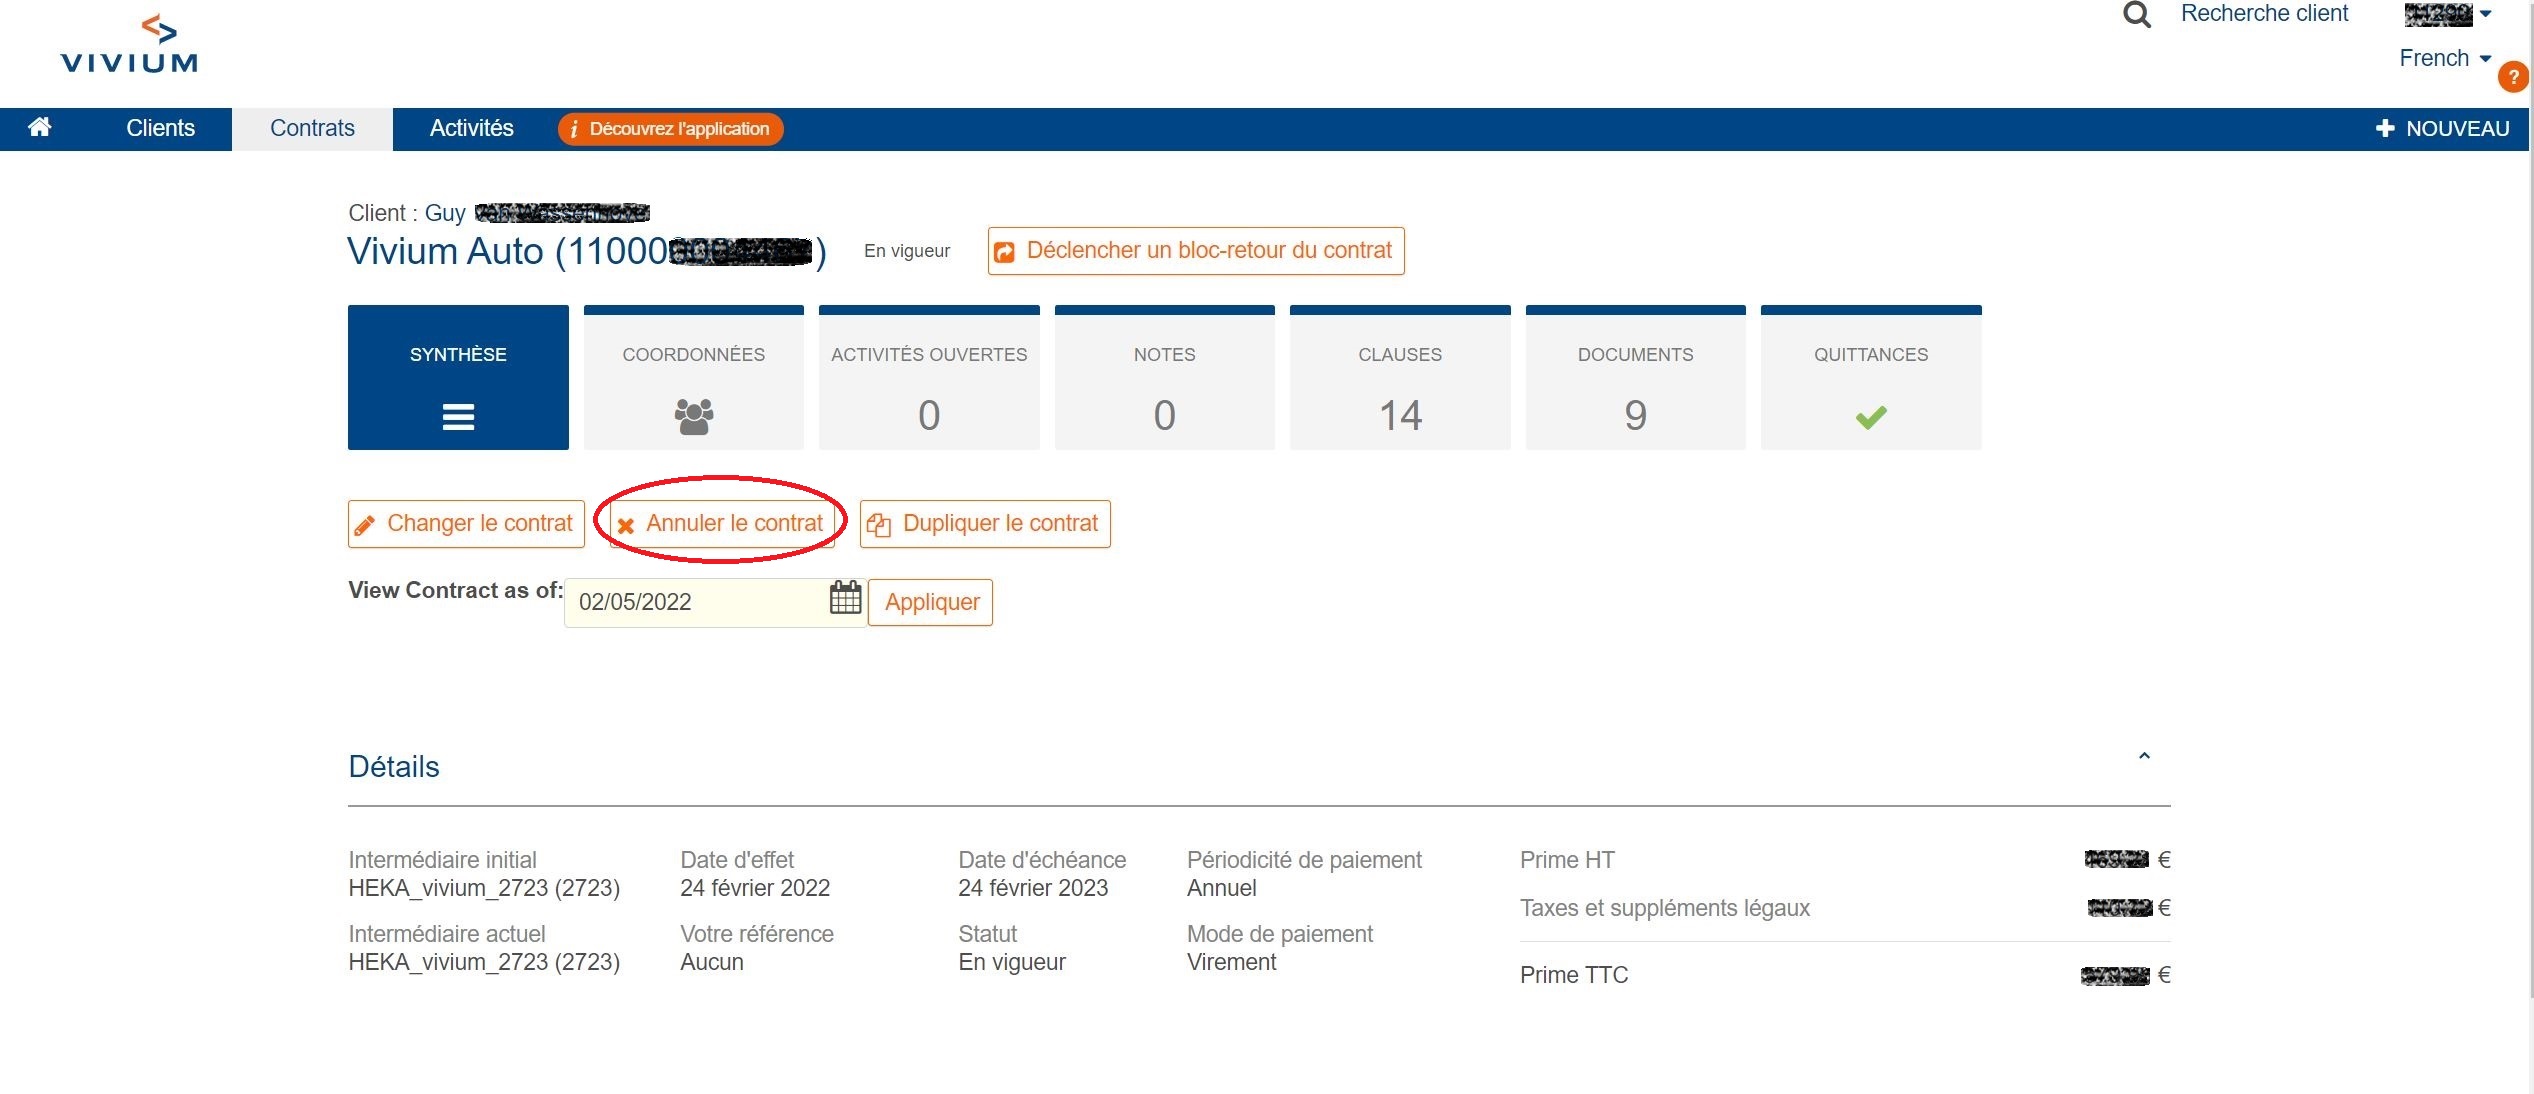Go to the Activités menu
This screenshot has height=1094, width=2534.
(x=471, y=128)
